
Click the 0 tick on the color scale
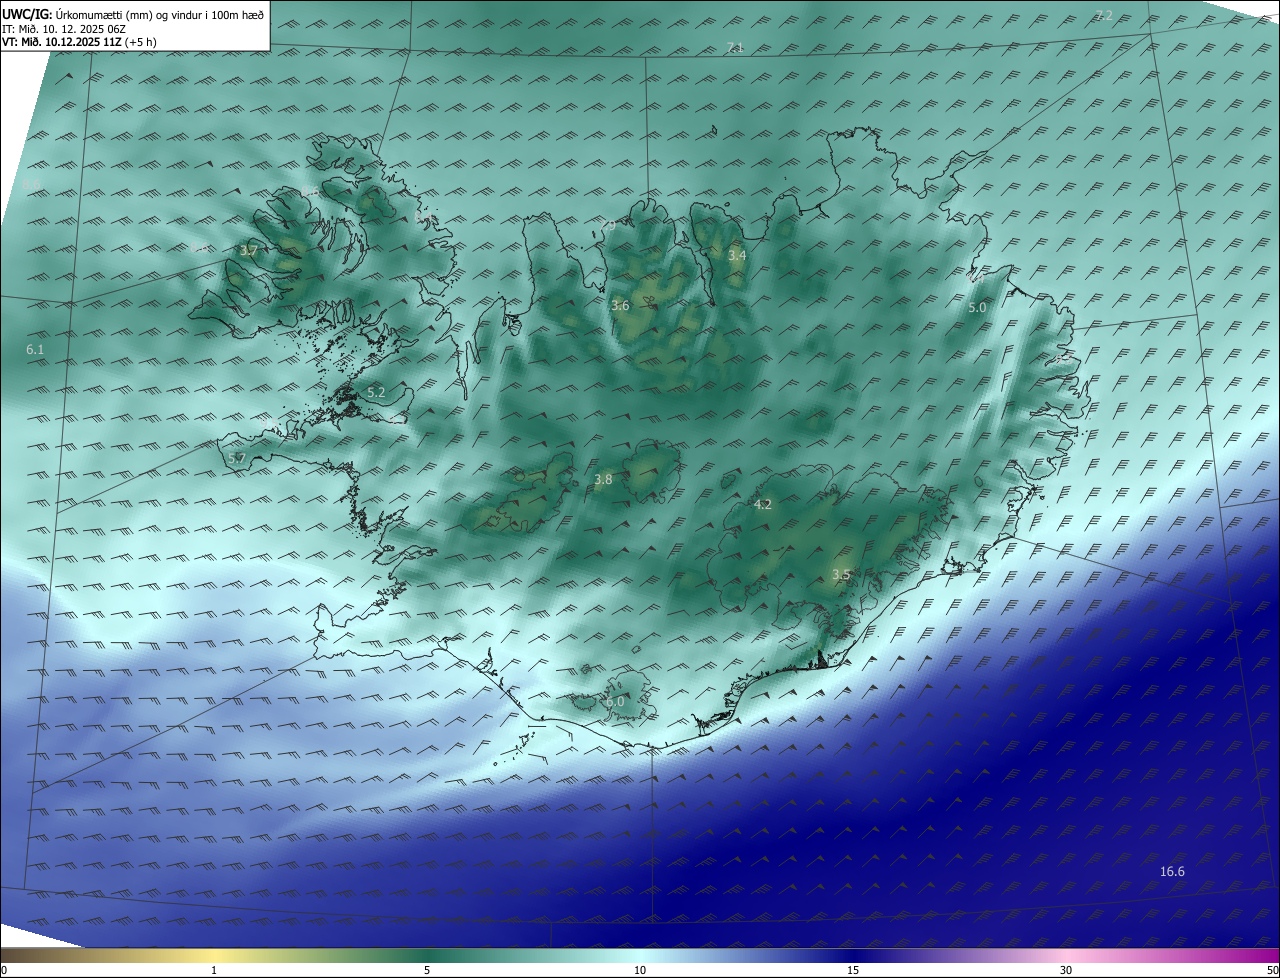[3, 970]
